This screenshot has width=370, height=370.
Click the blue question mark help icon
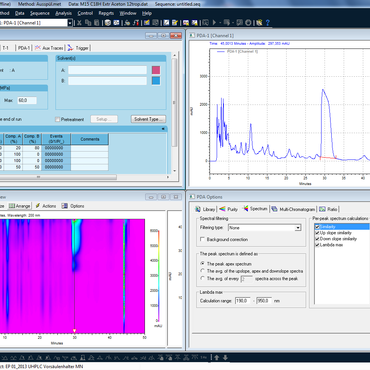coord(267,23)
